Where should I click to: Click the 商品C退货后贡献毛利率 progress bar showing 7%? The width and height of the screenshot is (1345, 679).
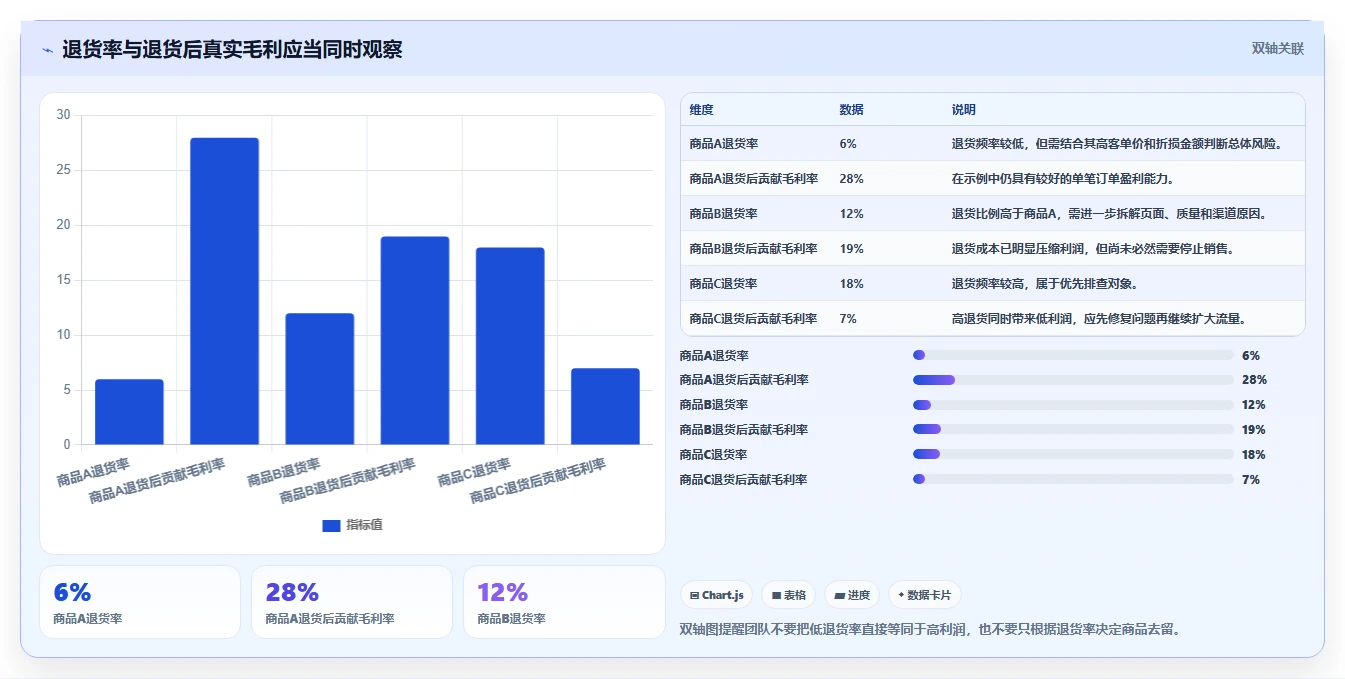click(1073, 479)
